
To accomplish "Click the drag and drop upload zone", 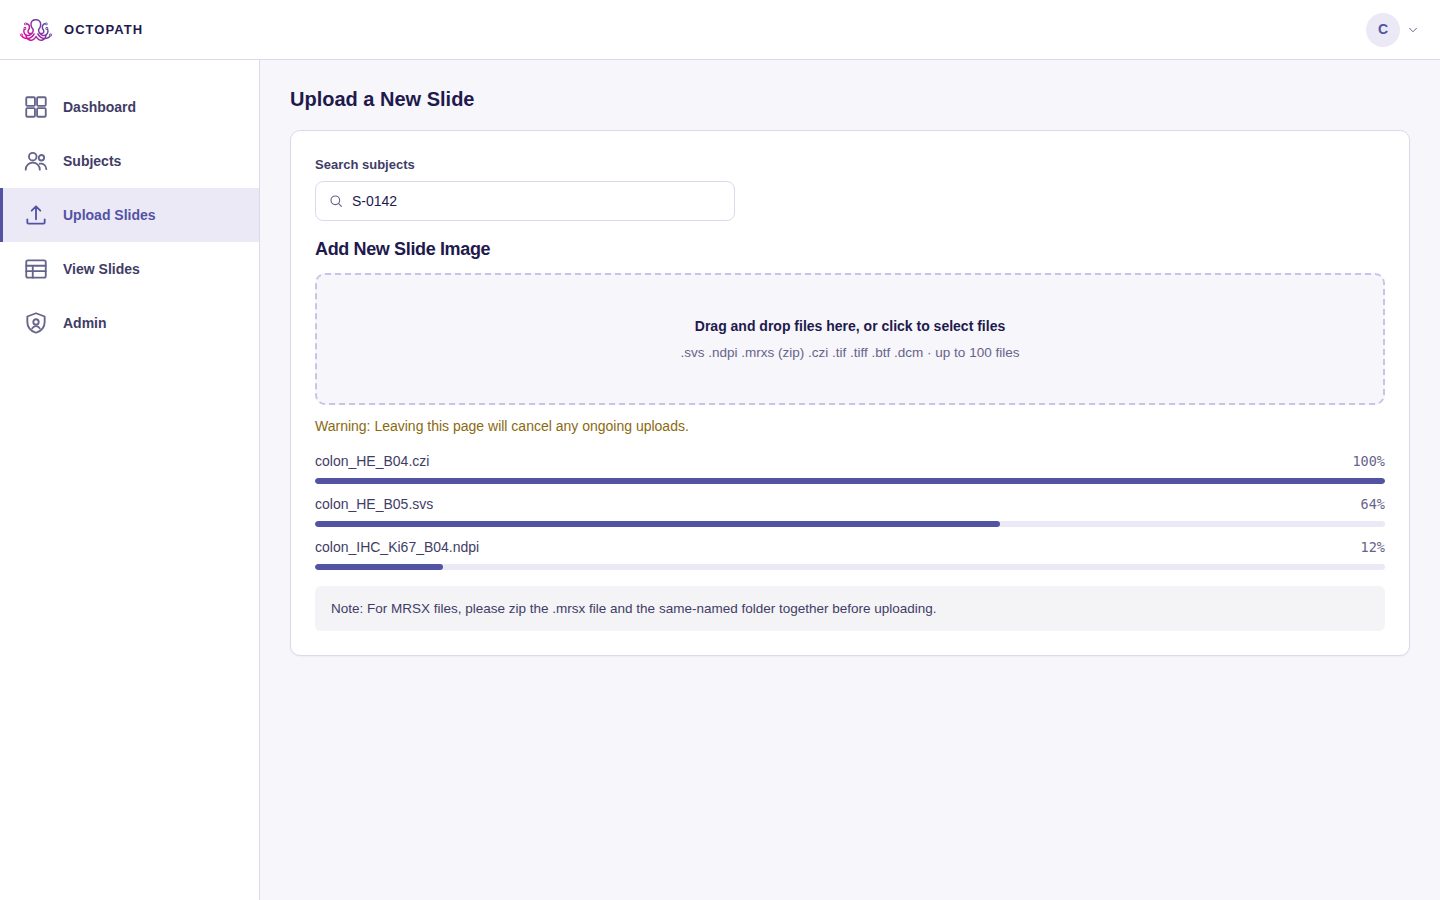I will [850, 339].
